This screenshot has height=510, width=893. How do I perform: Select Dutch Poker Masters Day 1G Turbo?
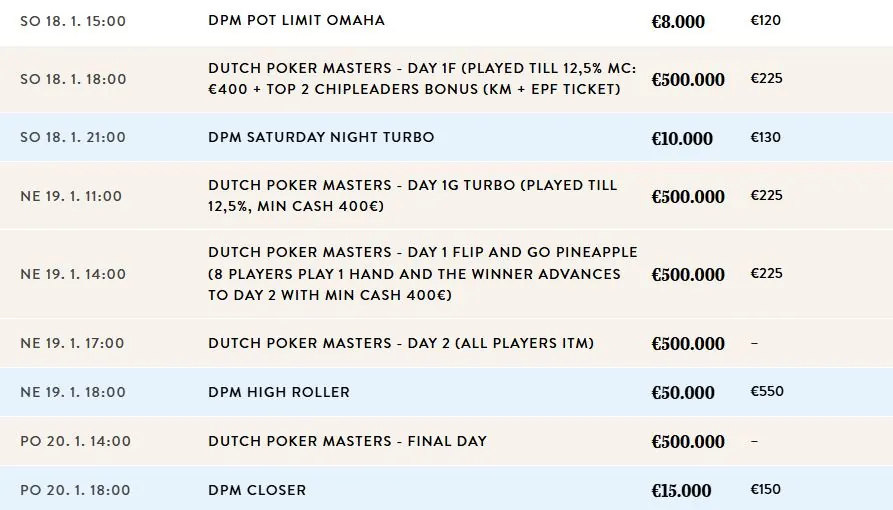pyautogui.click(x=446, y=195)
